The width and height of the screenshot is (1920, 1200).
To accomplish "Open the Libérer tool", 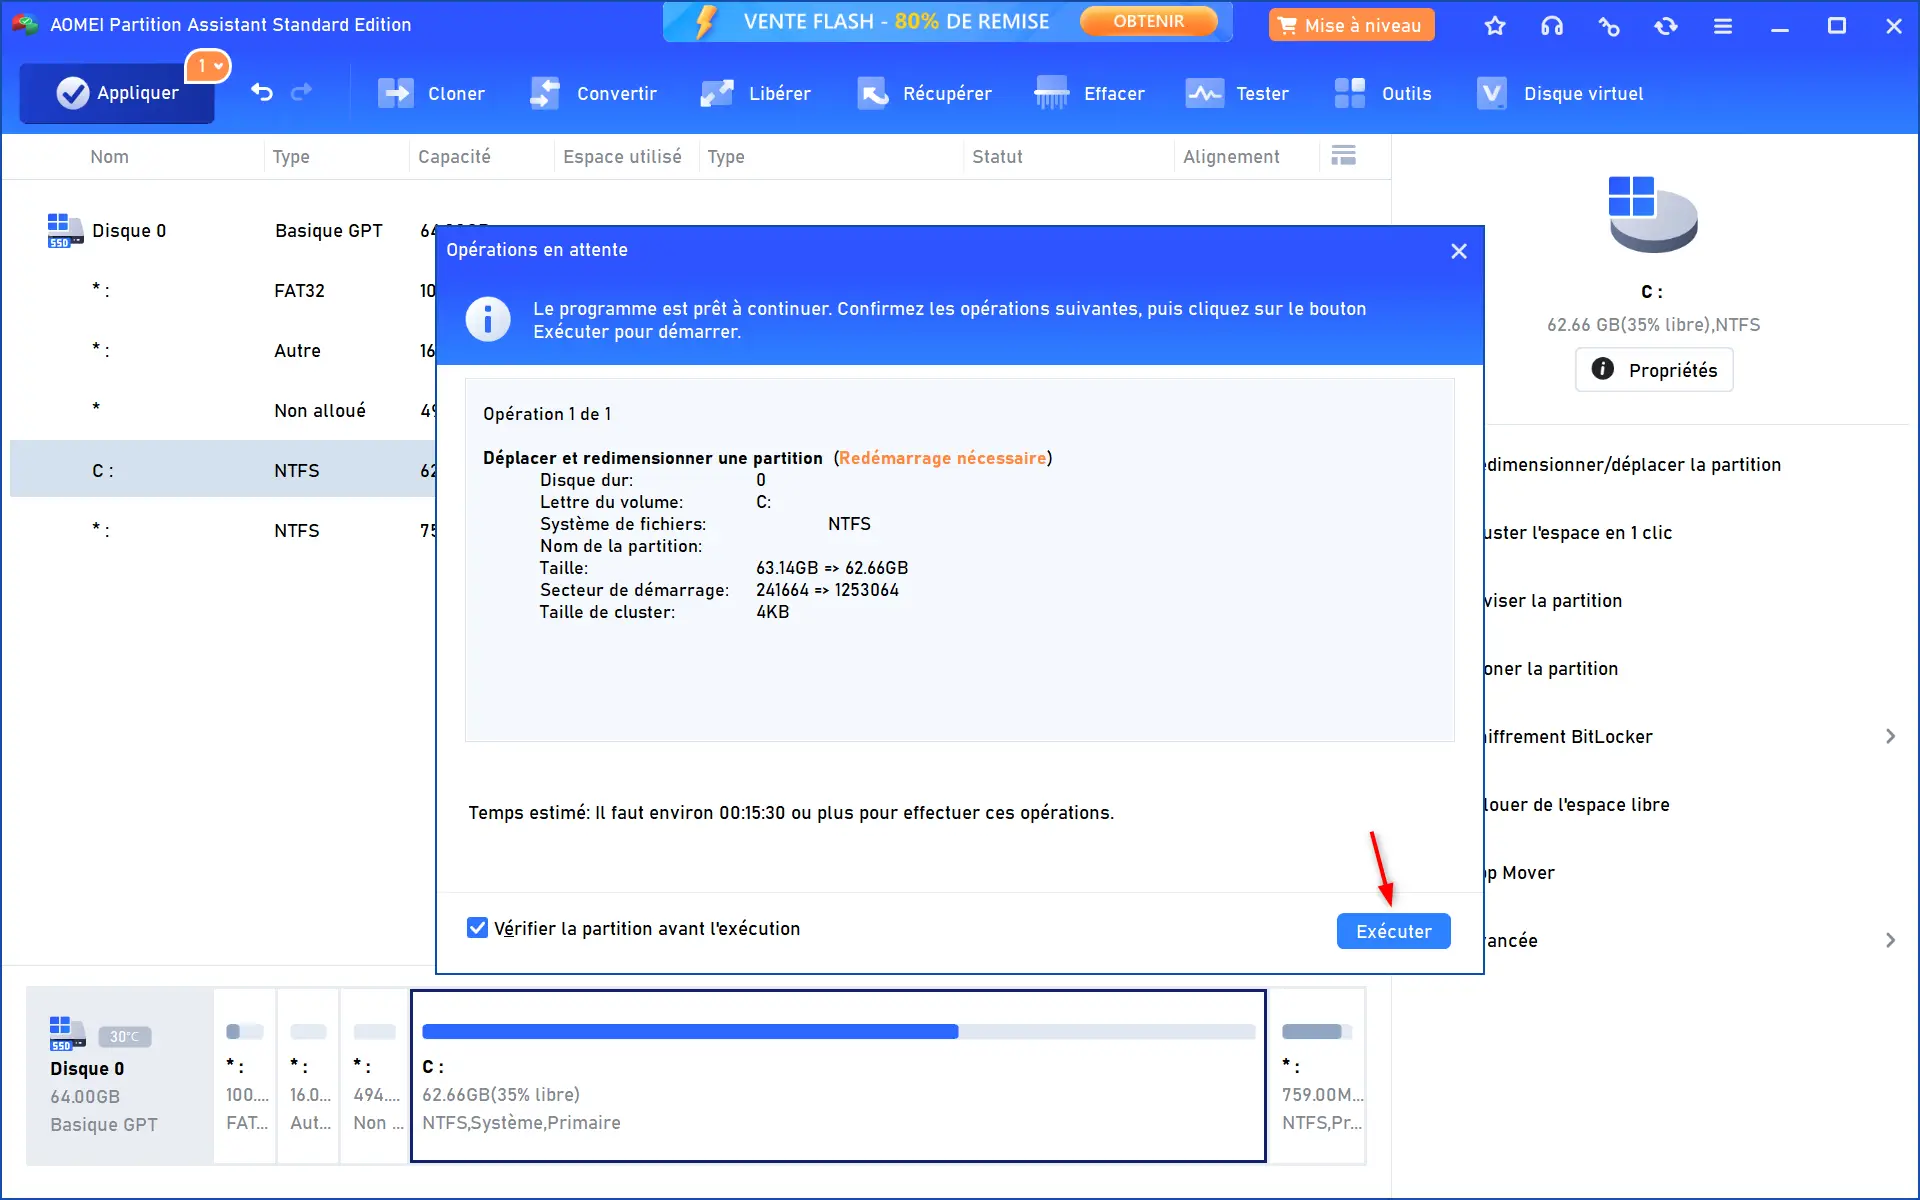I will [x=756, y=93].
